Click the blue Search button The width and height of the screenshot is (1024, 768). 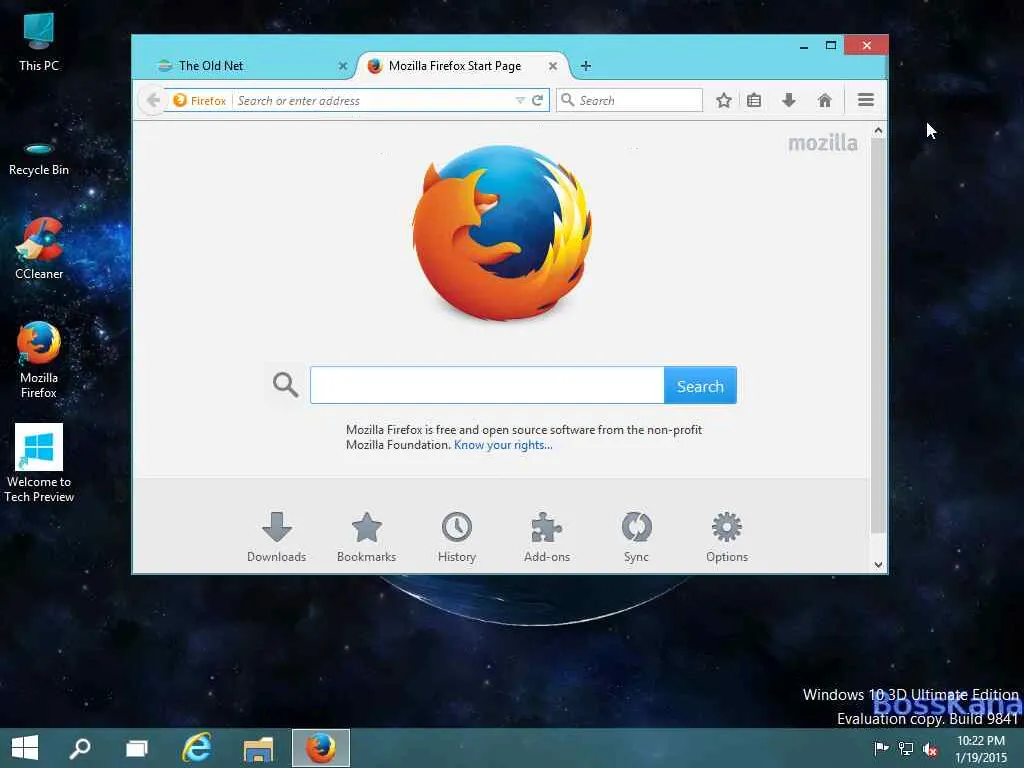click(700, 385)
